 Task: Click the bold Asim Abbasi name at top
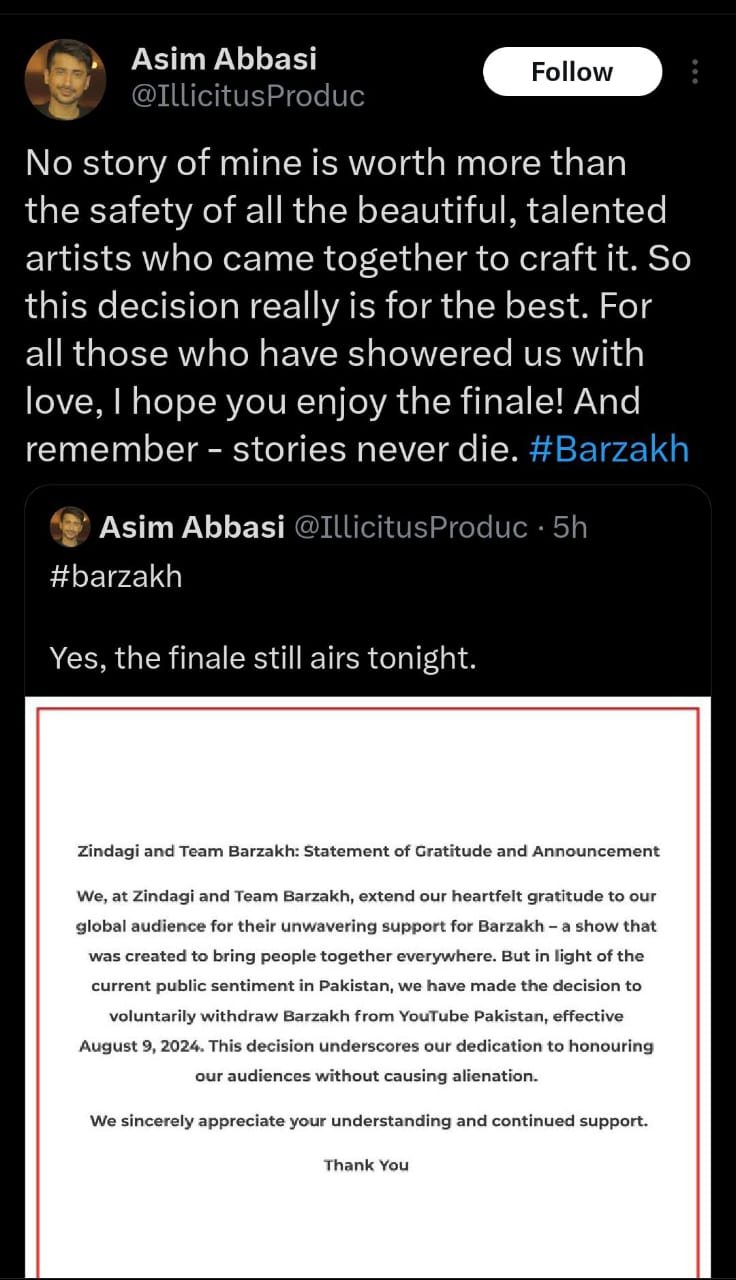coord(224,59)
